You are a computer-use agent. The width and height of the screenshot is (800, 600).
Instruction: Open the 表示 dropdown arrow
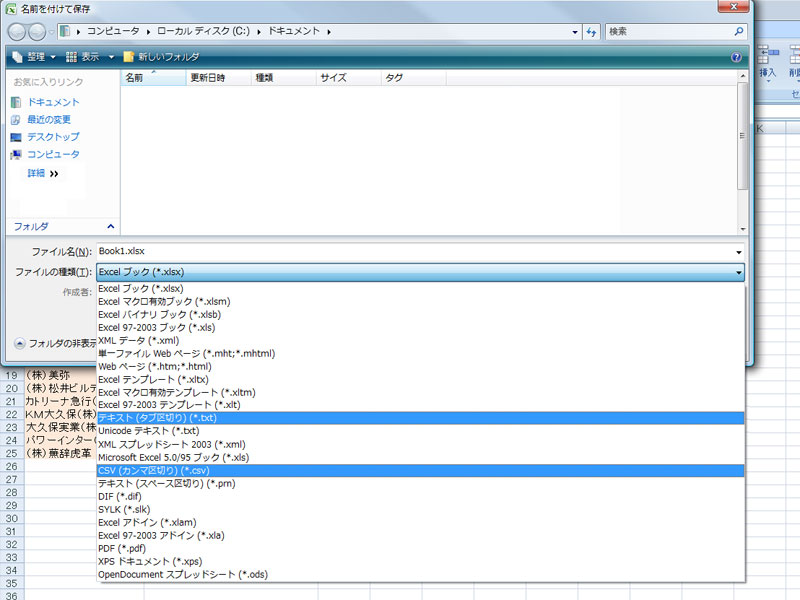point(111,57)
